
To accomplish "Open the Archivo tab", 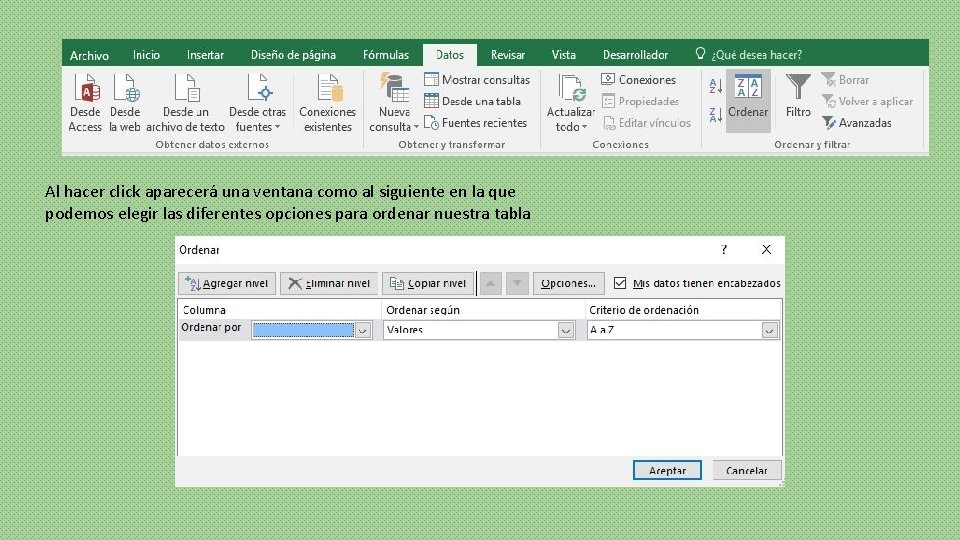I will pos(89,55).
